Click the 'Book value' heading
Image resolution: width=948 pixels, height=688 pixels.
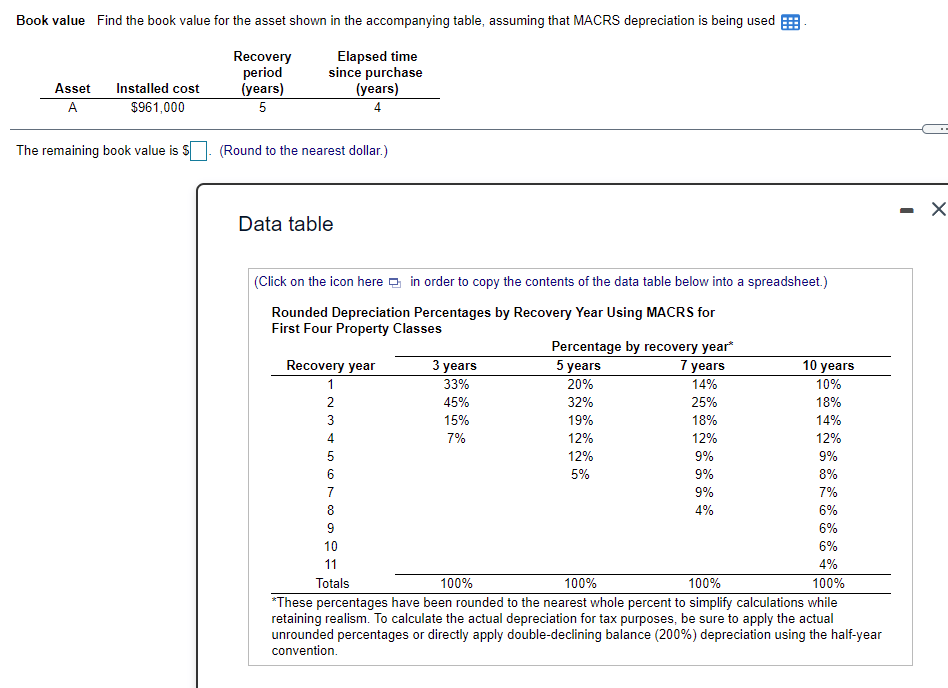(x=50, y=20)
